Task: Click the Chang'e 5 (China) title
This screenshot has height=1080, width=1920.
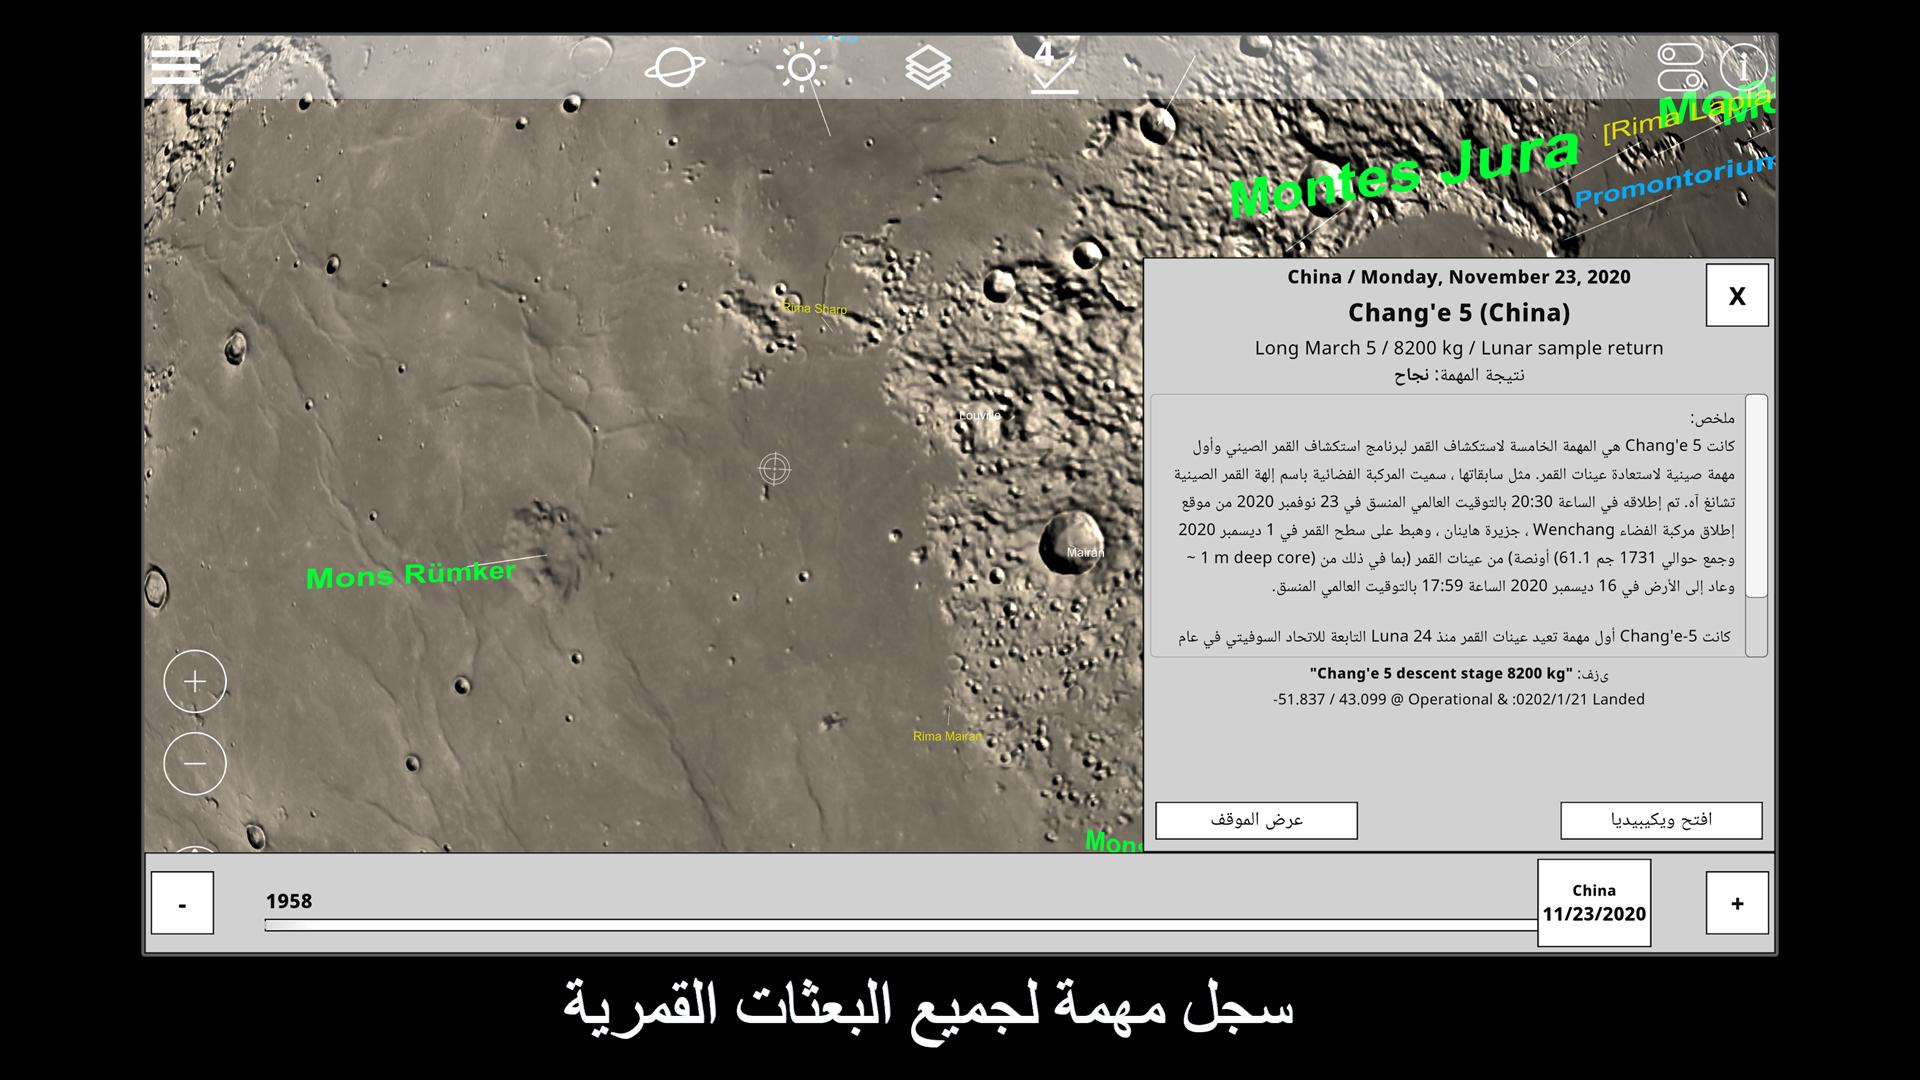Action: 1458,313
